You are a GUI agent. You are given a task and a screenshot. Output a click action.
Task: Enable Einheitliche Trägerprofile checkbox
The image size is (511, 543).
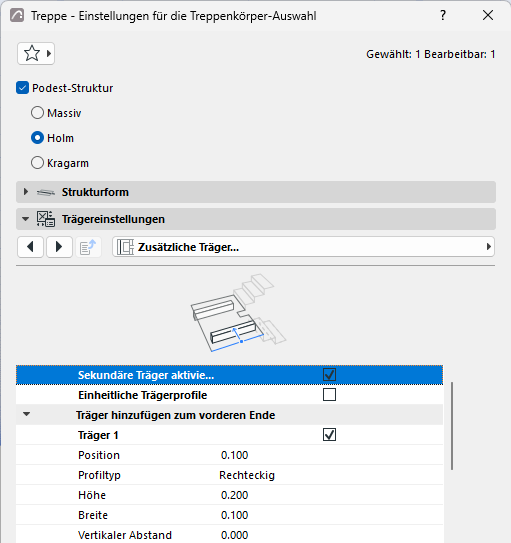(329, 395)
